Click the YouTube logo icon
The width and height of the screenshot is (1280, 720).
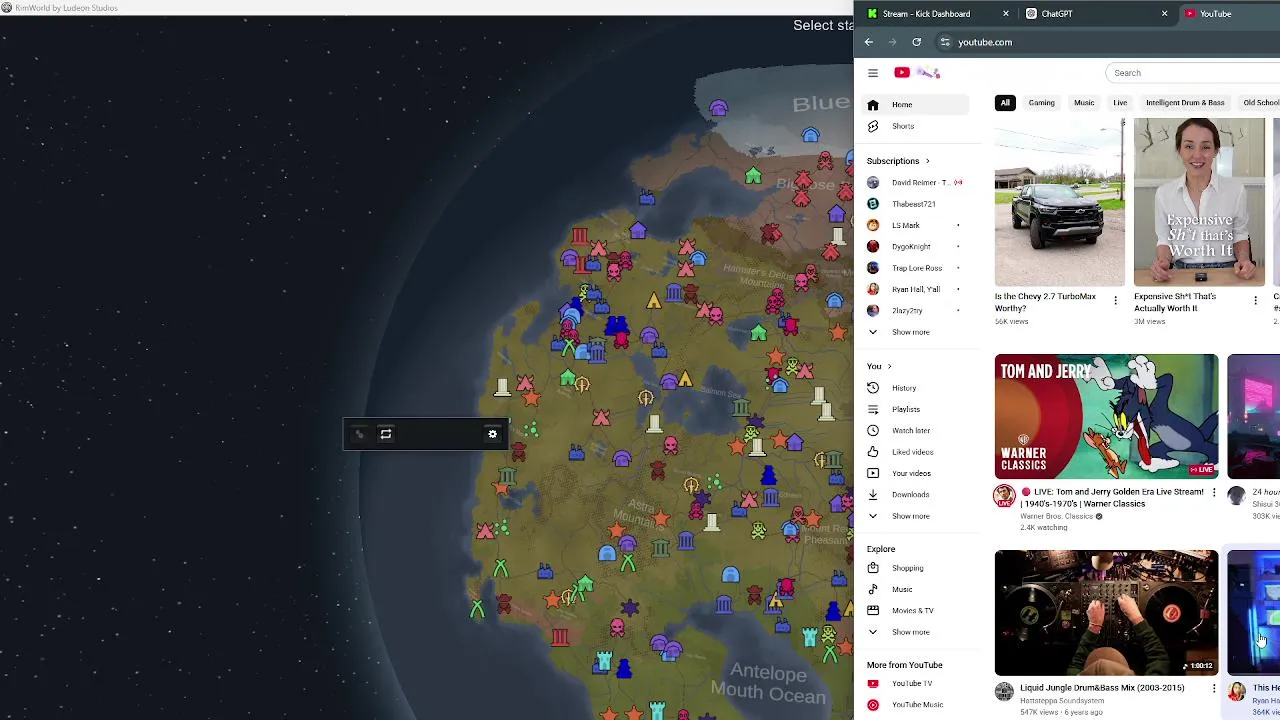(902, 73)
